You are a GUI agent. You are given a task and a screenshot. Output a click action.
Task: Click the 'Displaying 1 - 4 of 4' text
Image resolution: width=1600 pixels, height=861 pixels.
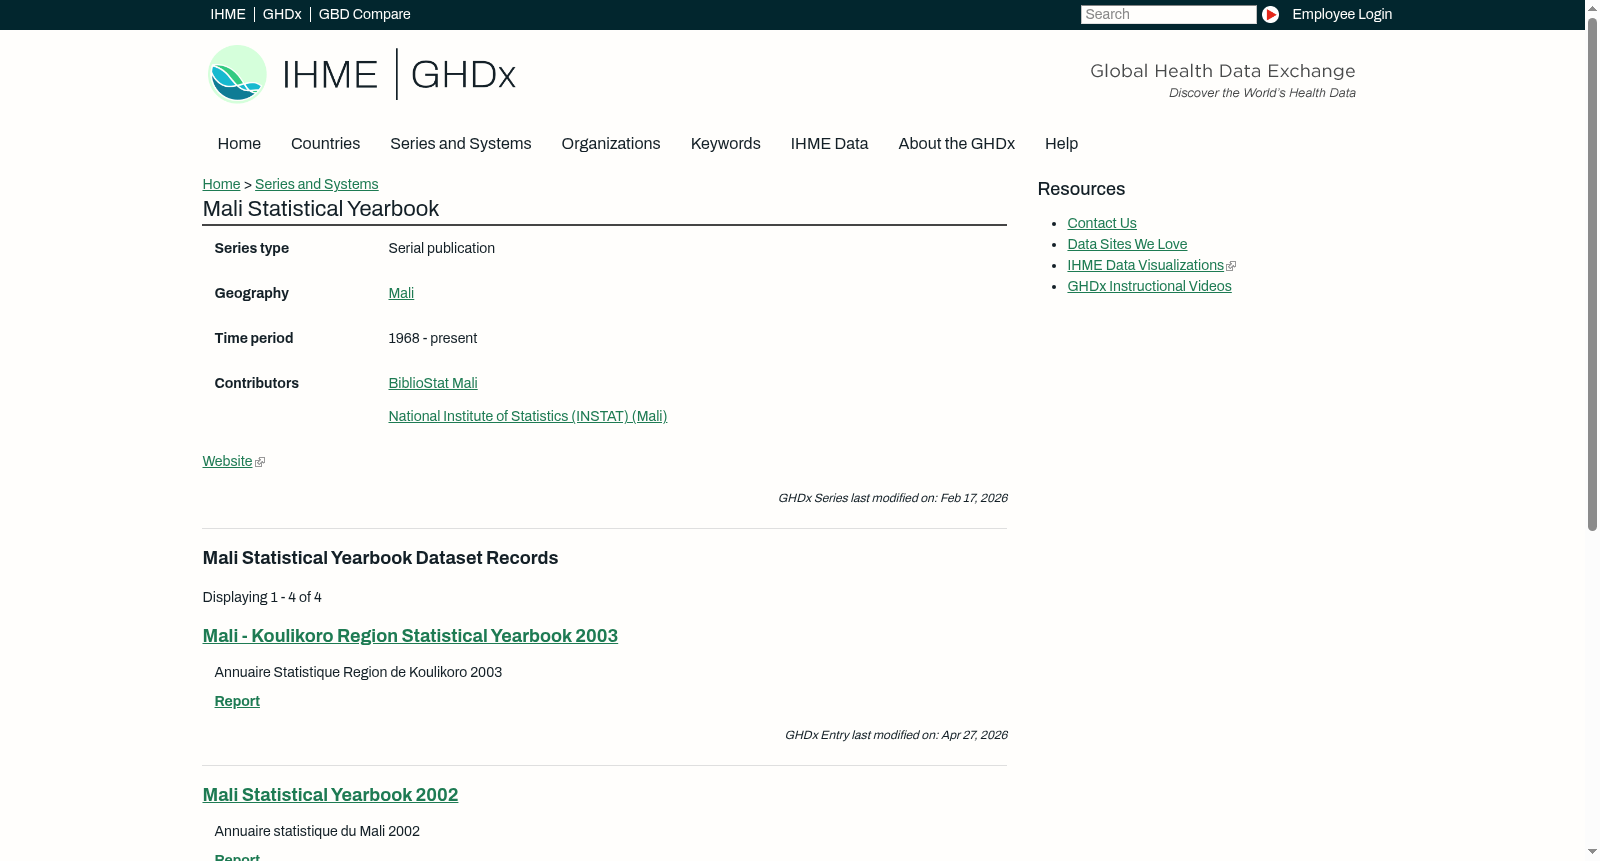click(262, 597)
